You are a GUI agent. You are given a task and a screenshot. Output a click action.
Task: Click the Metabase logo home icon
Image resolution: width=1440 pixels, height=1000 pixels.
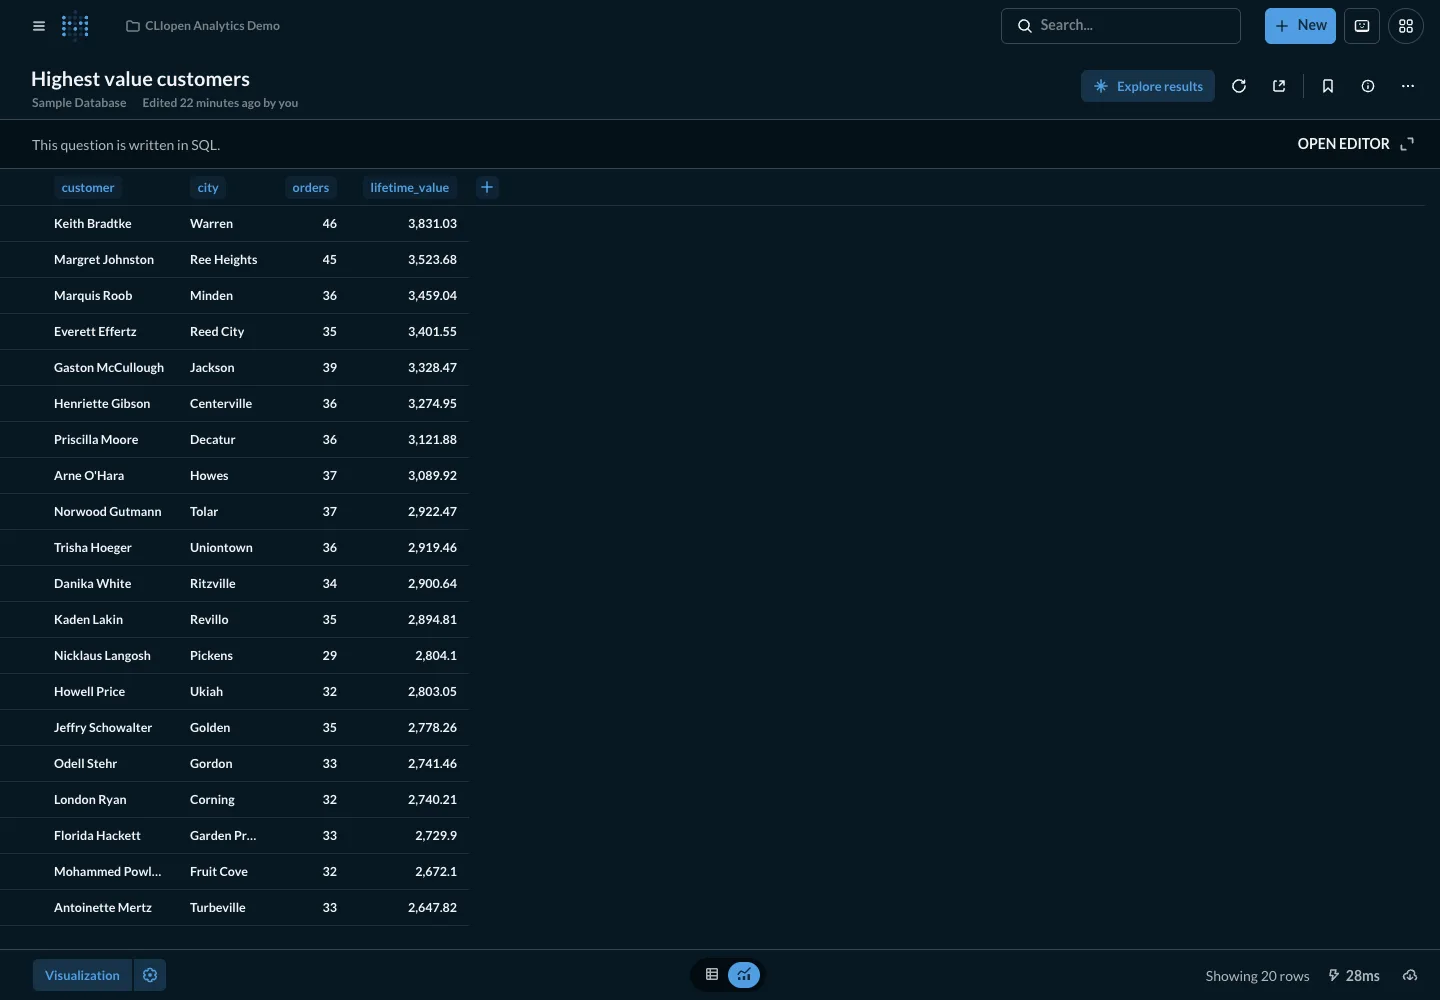tap(75, 26)
